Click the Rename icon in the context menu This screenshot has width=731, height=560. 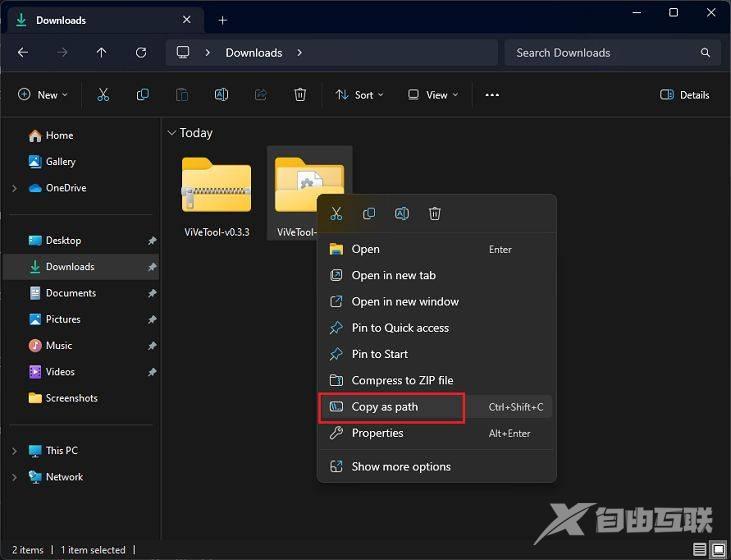tap(402, 214)
